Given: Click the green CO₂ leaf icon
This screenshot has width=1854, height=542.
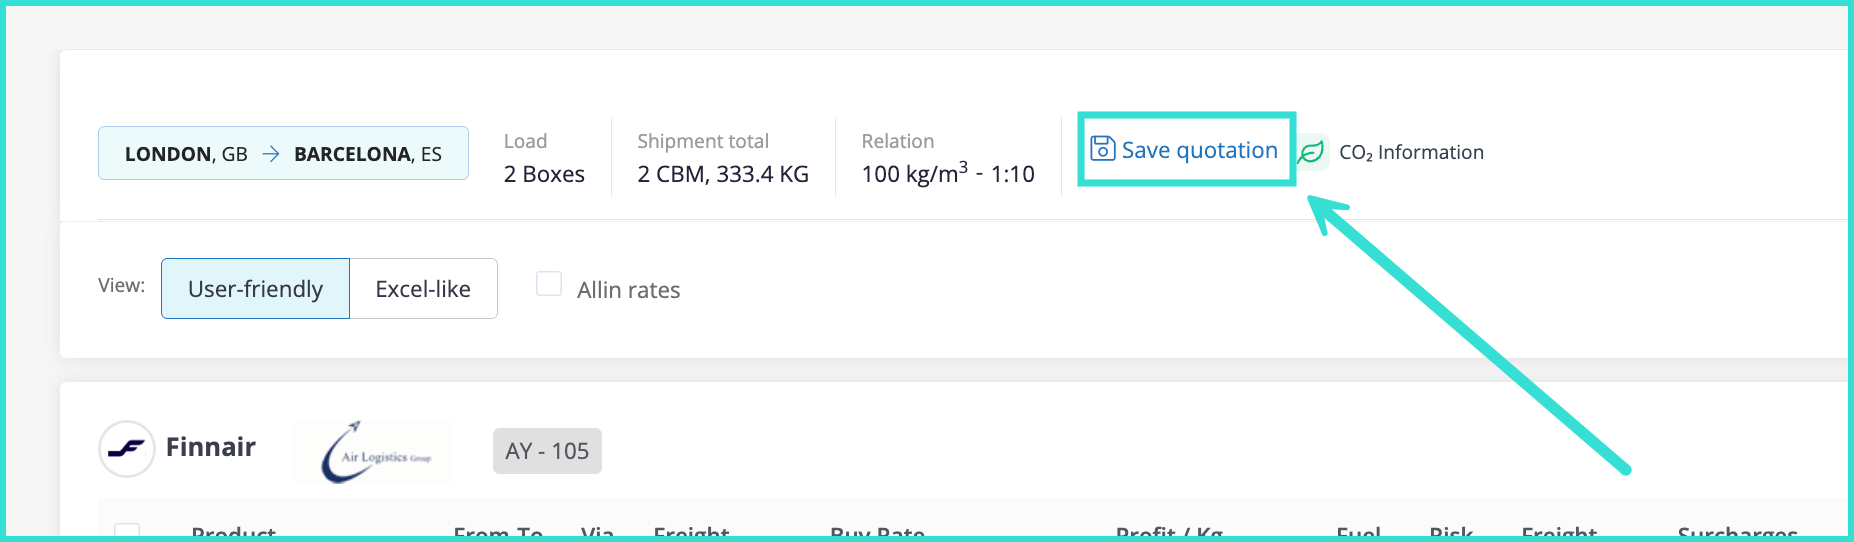Looking at the screenshot, I should click(x=1311, y=152).
